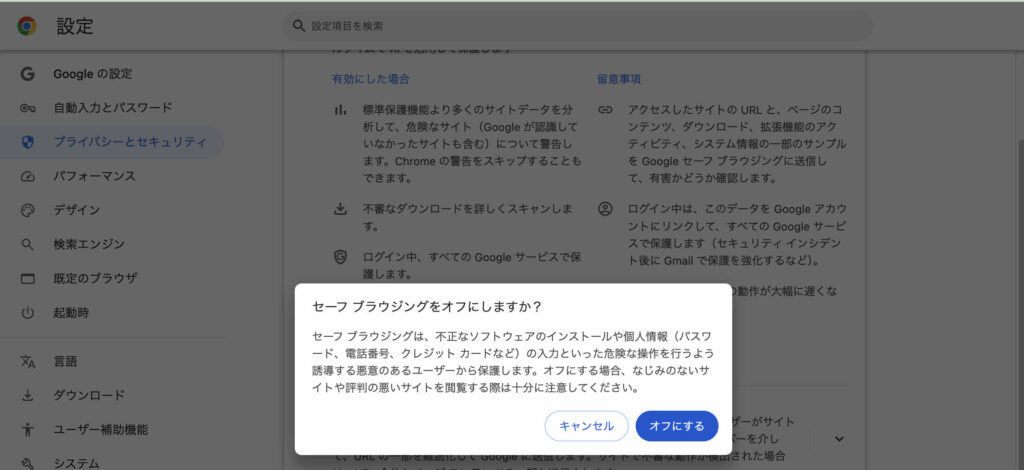1024x470 pixels.
Task: Click the Google G icon in sidebar
Action: click(27, 74)
